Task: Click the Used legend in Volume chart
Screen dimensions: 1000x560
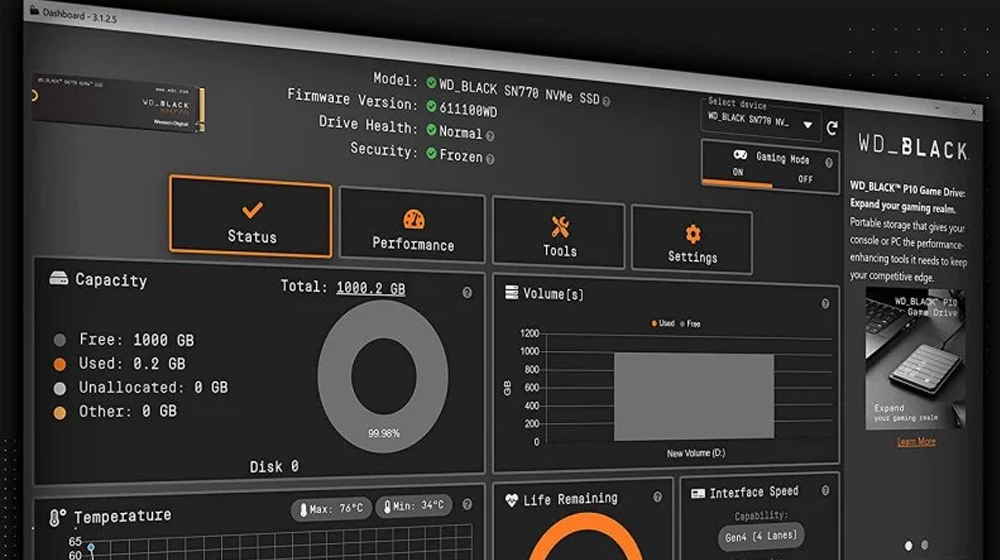Action: coord(663,323)
